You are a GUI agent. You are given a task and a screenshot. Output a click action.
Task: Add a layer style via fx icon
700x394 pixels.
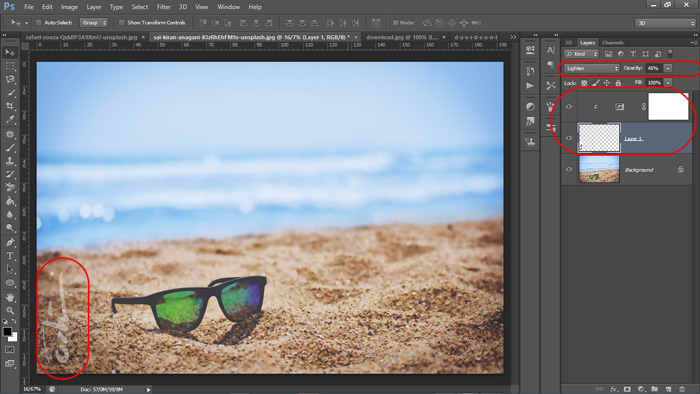point(613,389)
